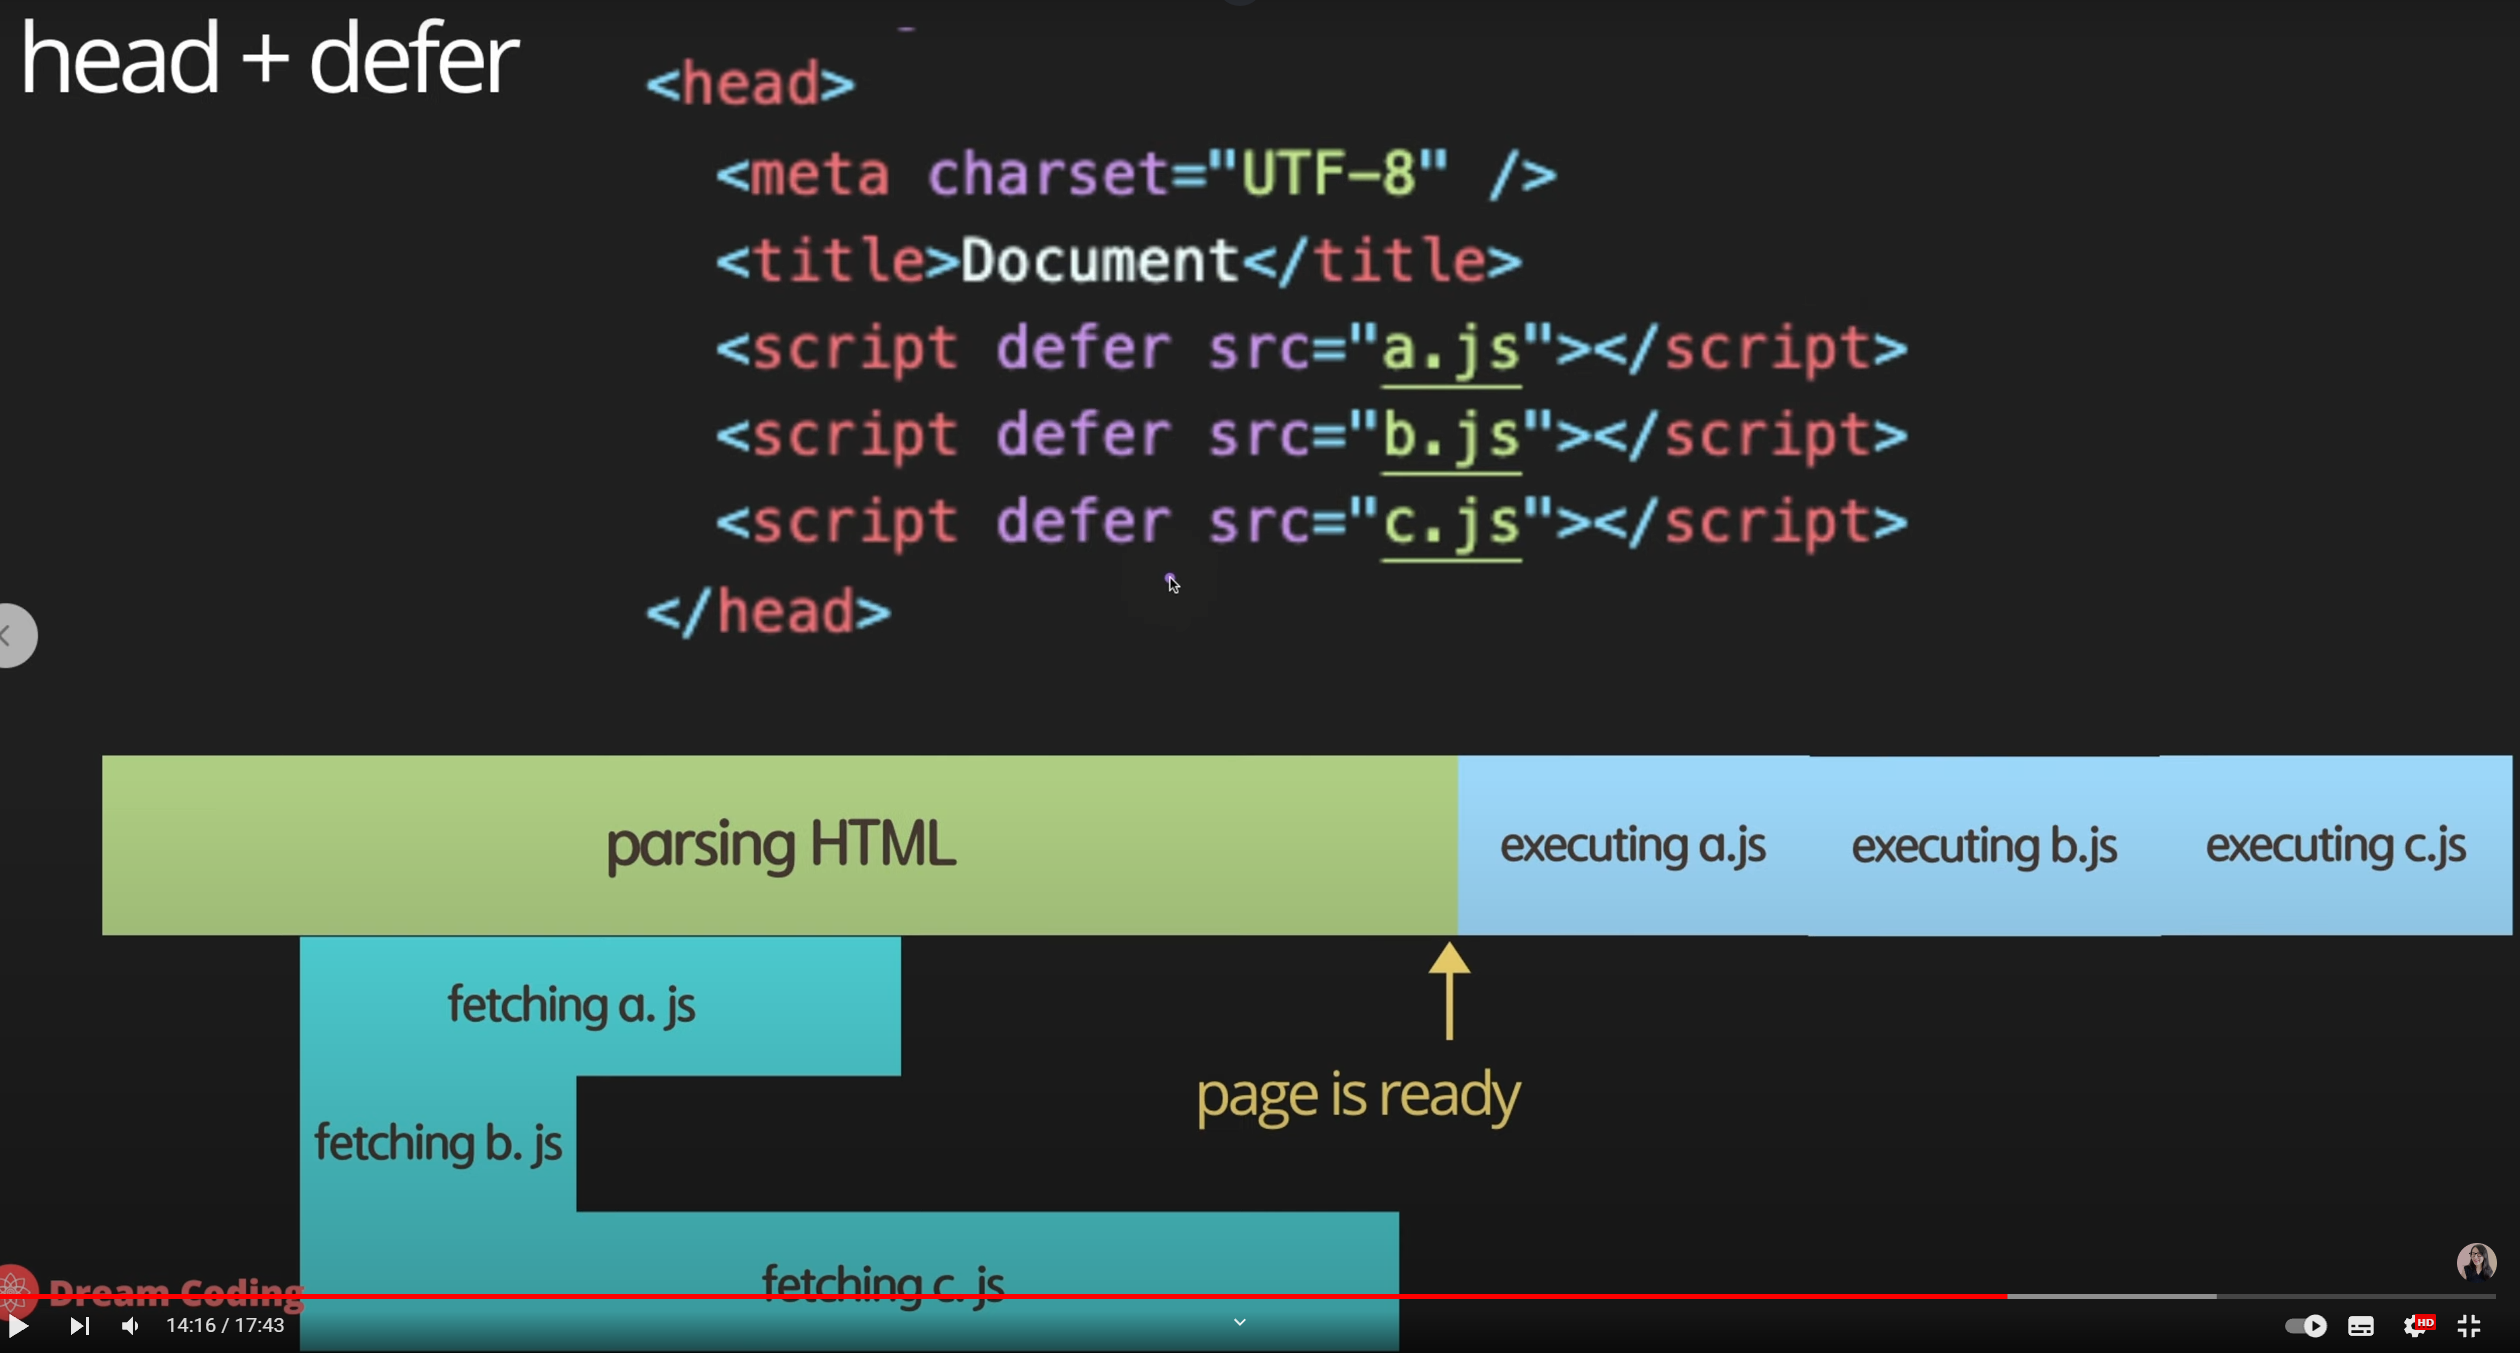Open the HD settings gear
Viewport: 2520px width, 1353px height.
pos(2415,1326)
